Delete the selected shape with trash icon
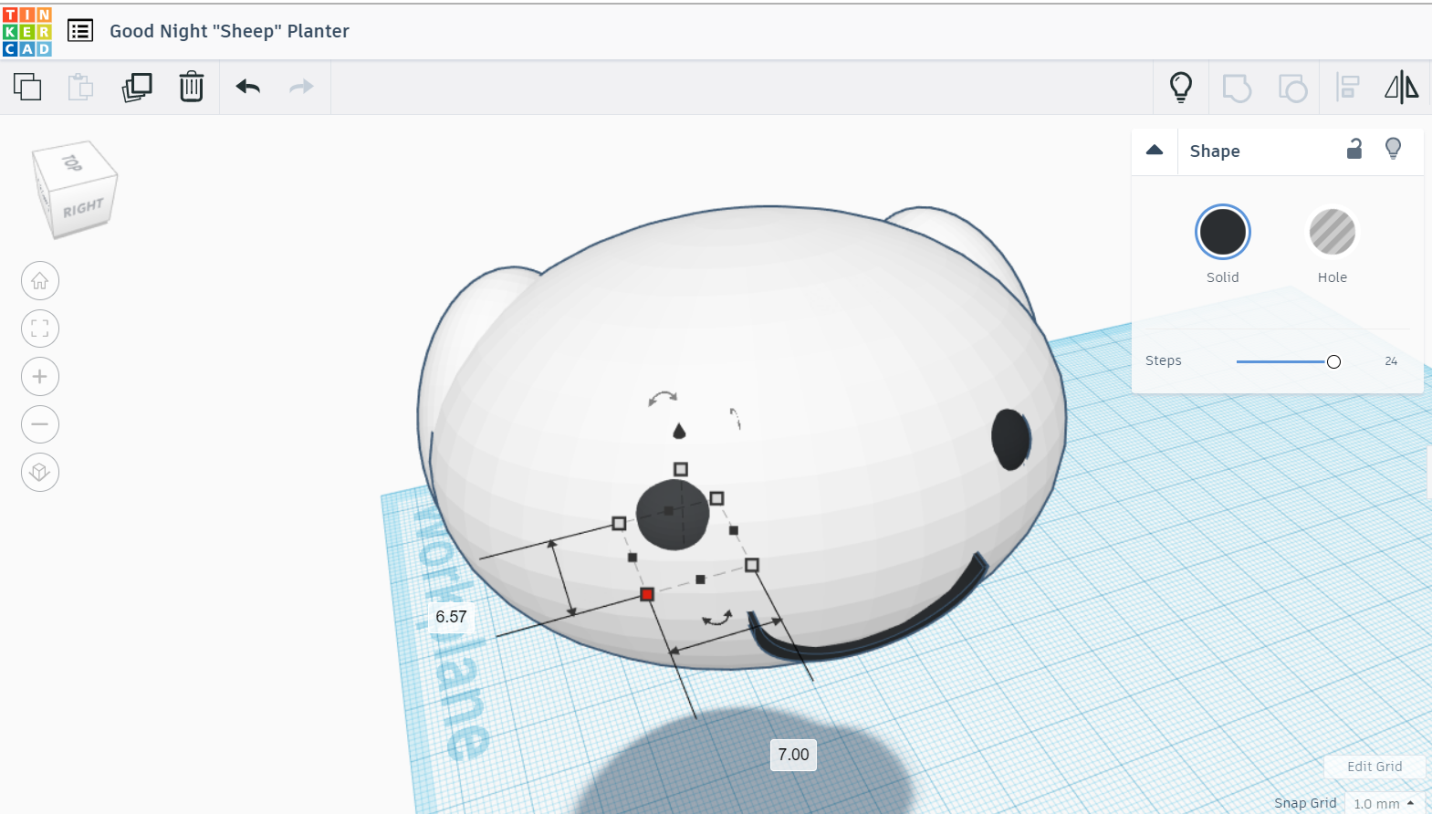 191,87
